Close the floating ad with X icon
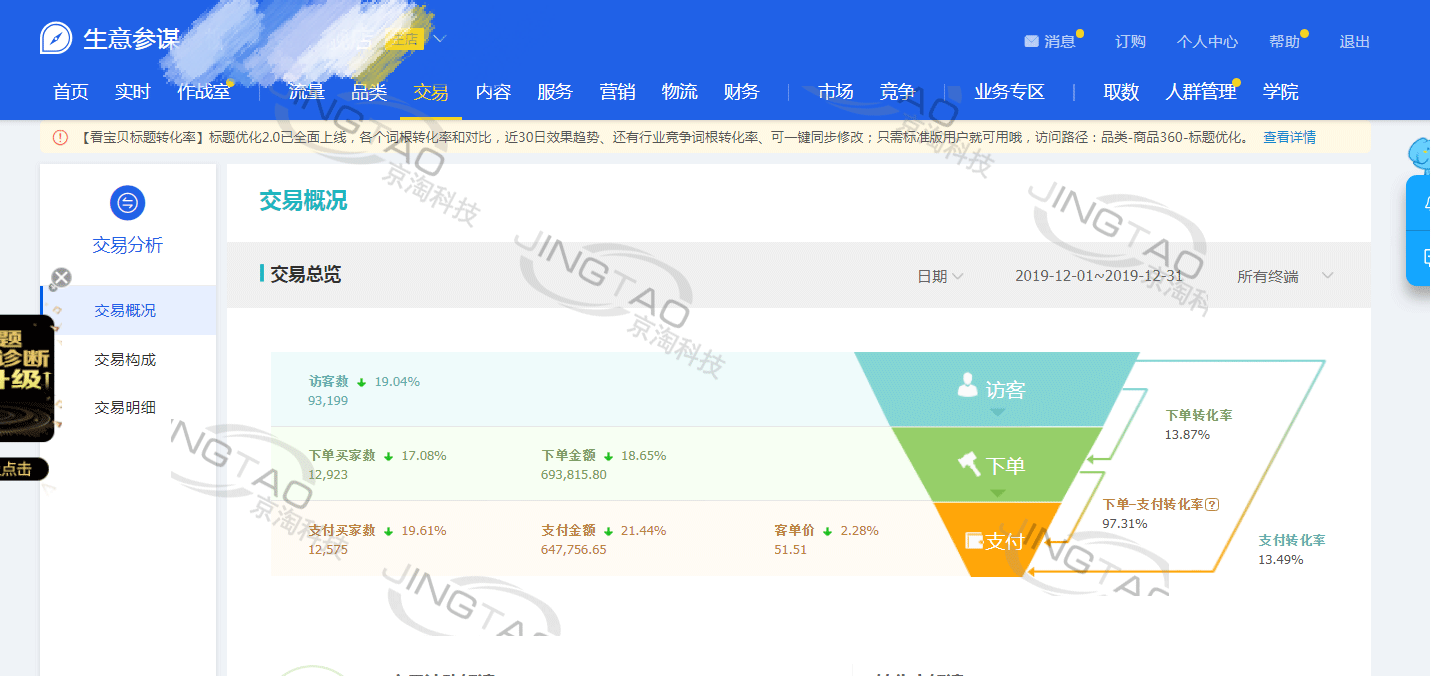 click(x=61, y=278)
